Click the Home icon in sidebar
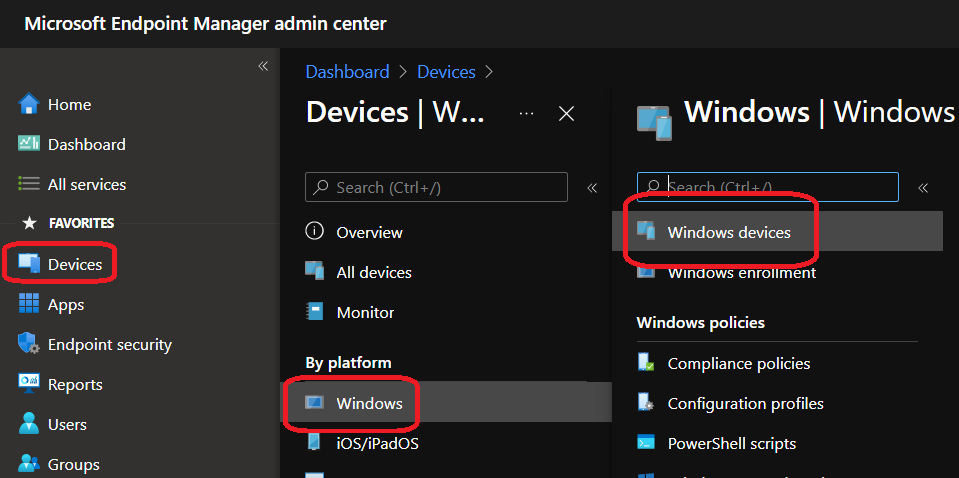This screenshot has height=478, width=959. point(29,104)
